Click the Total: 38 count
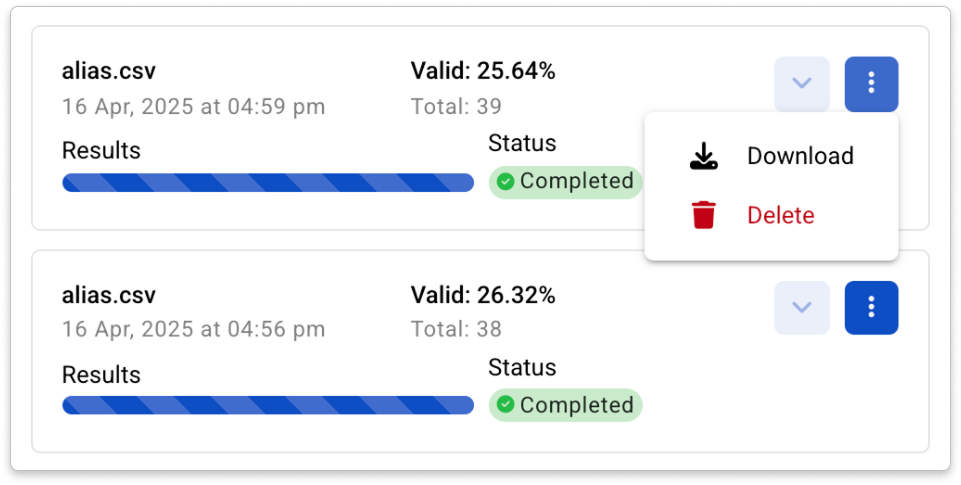The image size is (961, 485). click(456, 329)
